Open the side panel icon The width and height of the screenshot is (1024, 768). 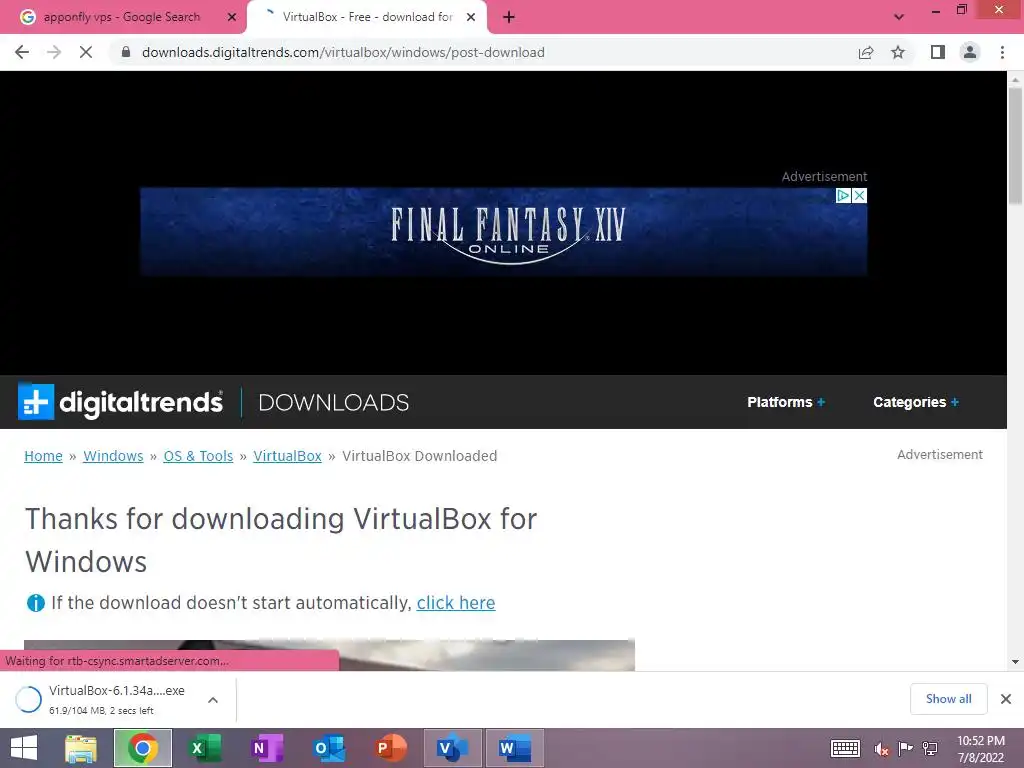pyautogui.click(x=938, y=52)
